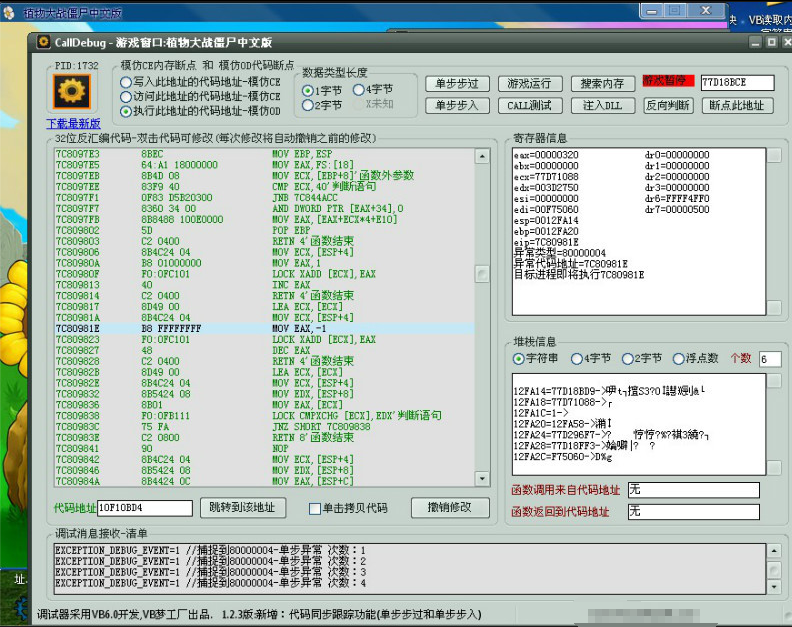Click the red 游戏暂停 indicator
This screenshot has height=627, width=792.
point(668,81)
